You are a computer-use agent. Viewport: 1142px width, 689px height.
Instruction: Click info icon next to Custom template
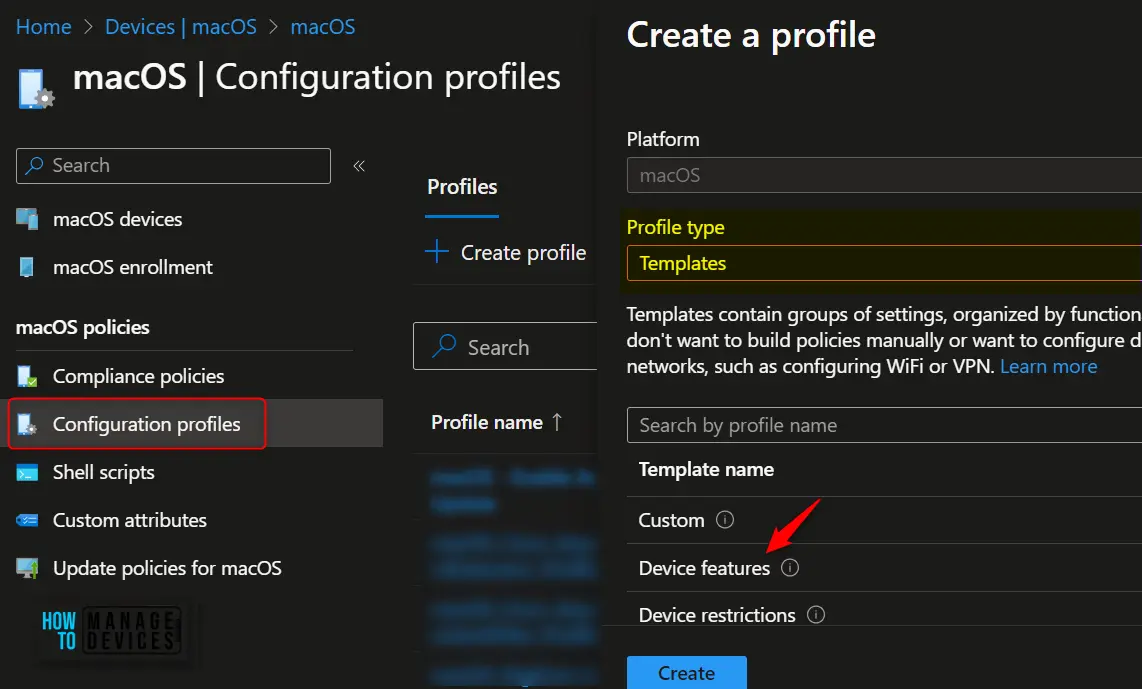pyautogui.click(x=725, y=519)
